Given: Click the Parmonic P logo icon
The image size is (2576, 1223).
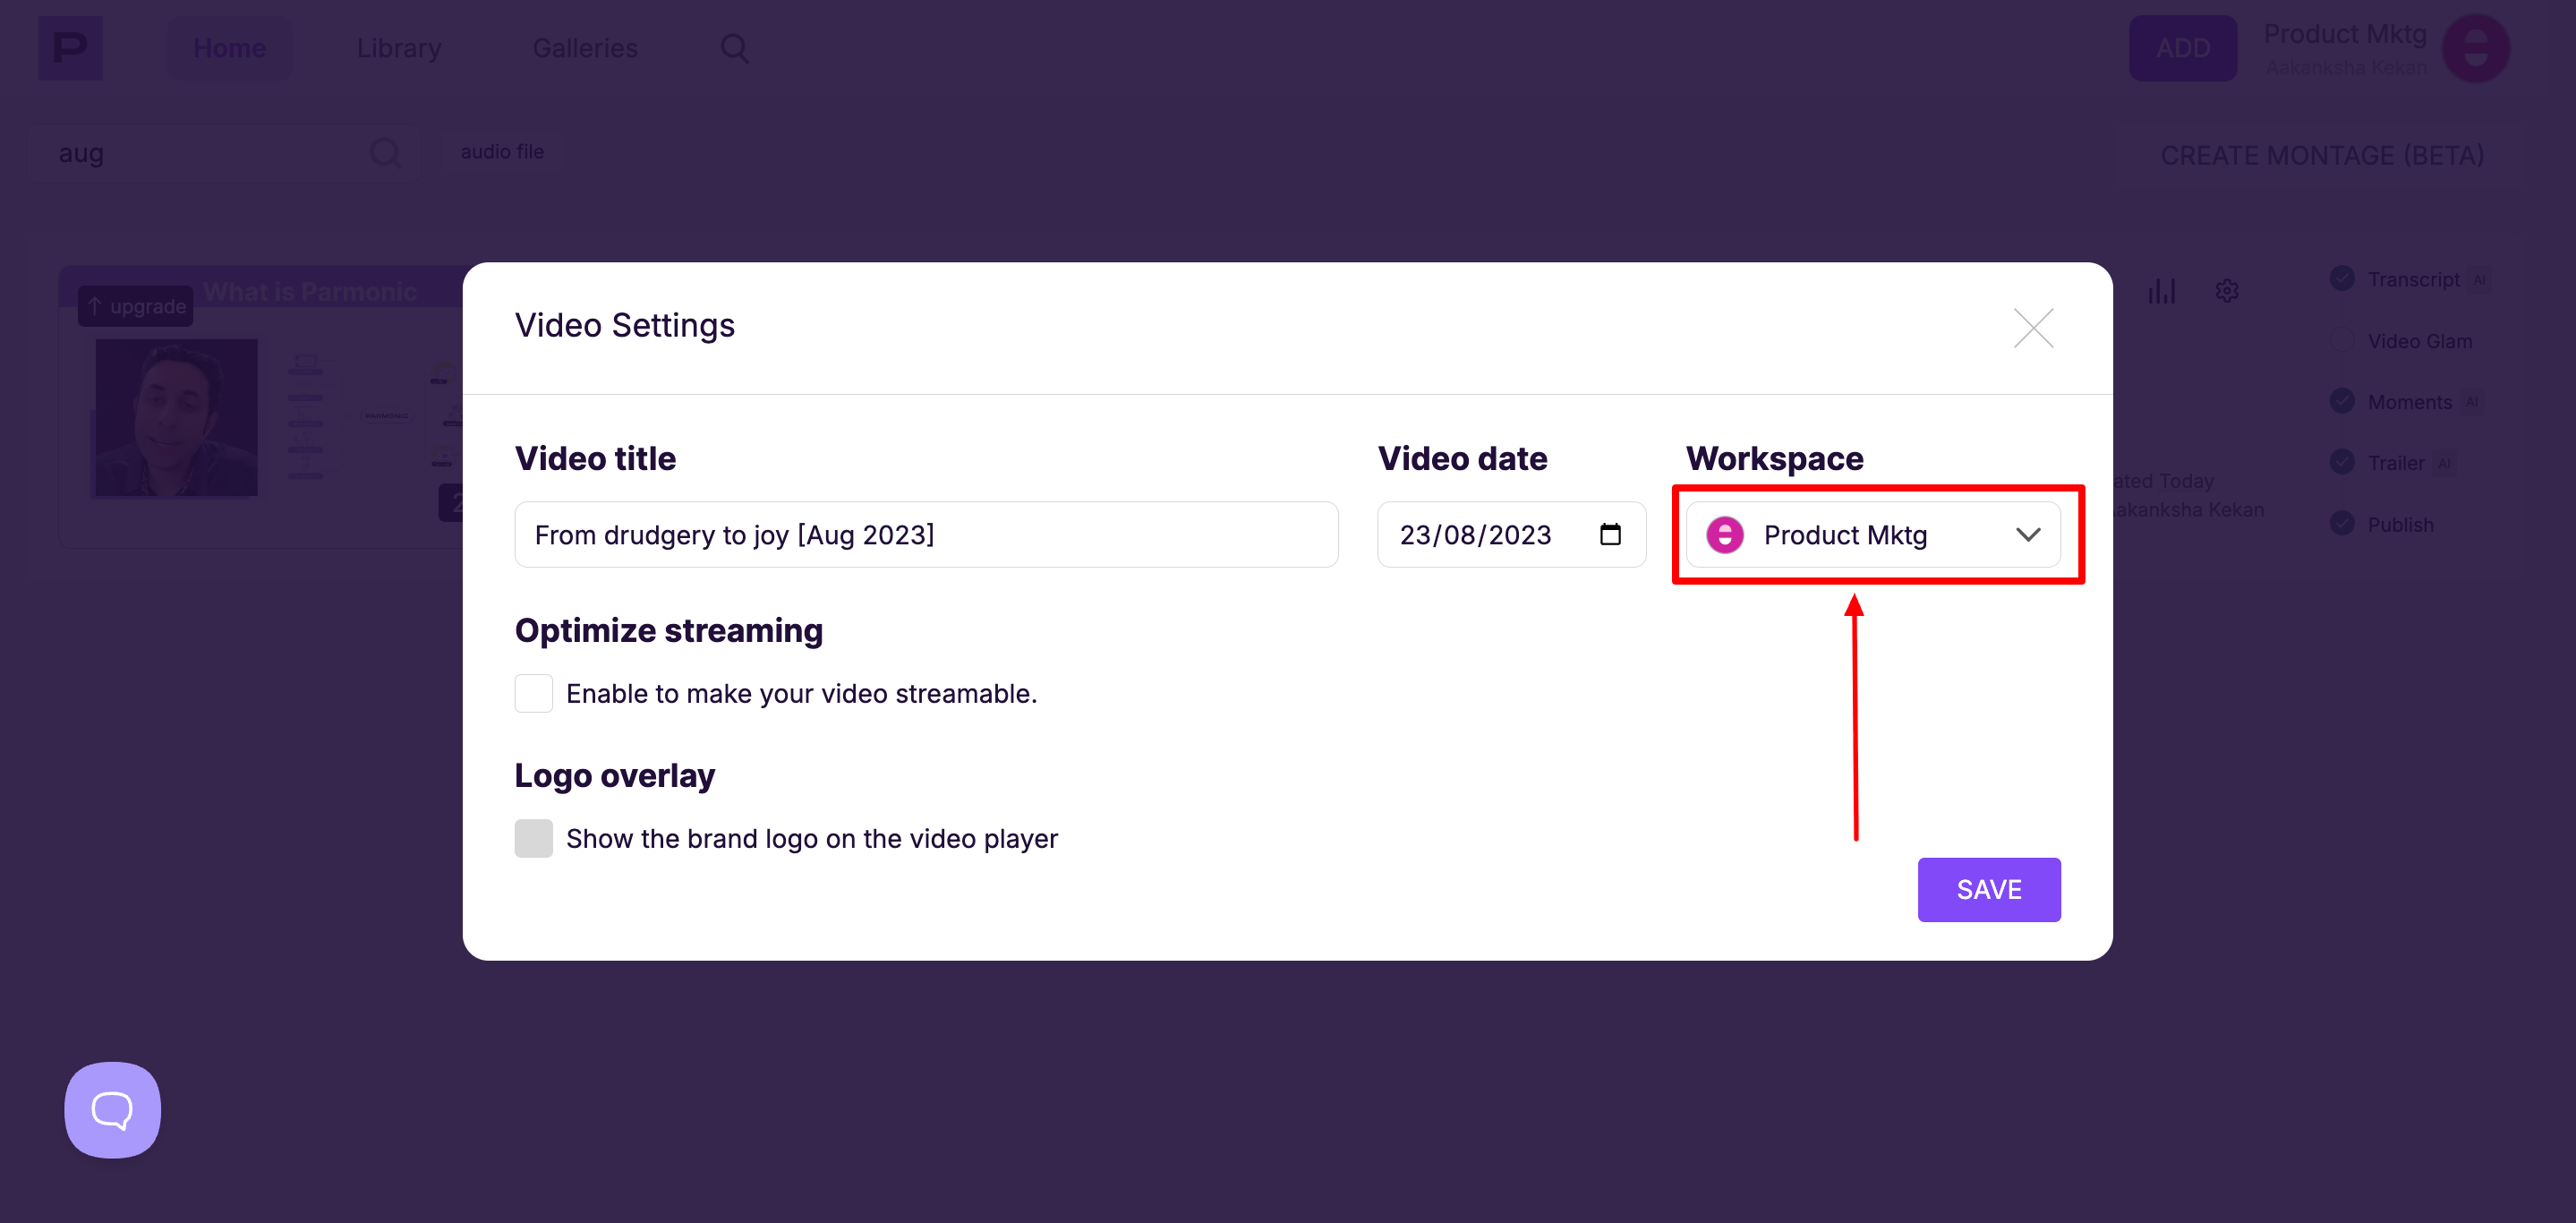Looking at the screenshot, I should pos(70,47).
